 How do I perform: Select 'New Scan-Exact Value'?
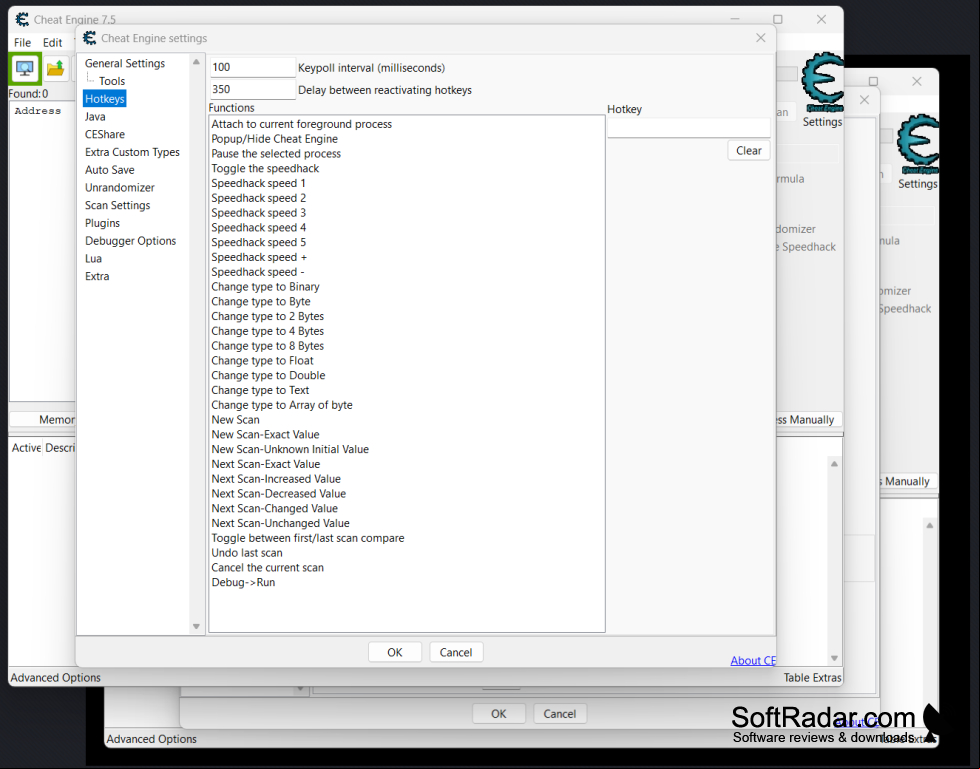265,435
